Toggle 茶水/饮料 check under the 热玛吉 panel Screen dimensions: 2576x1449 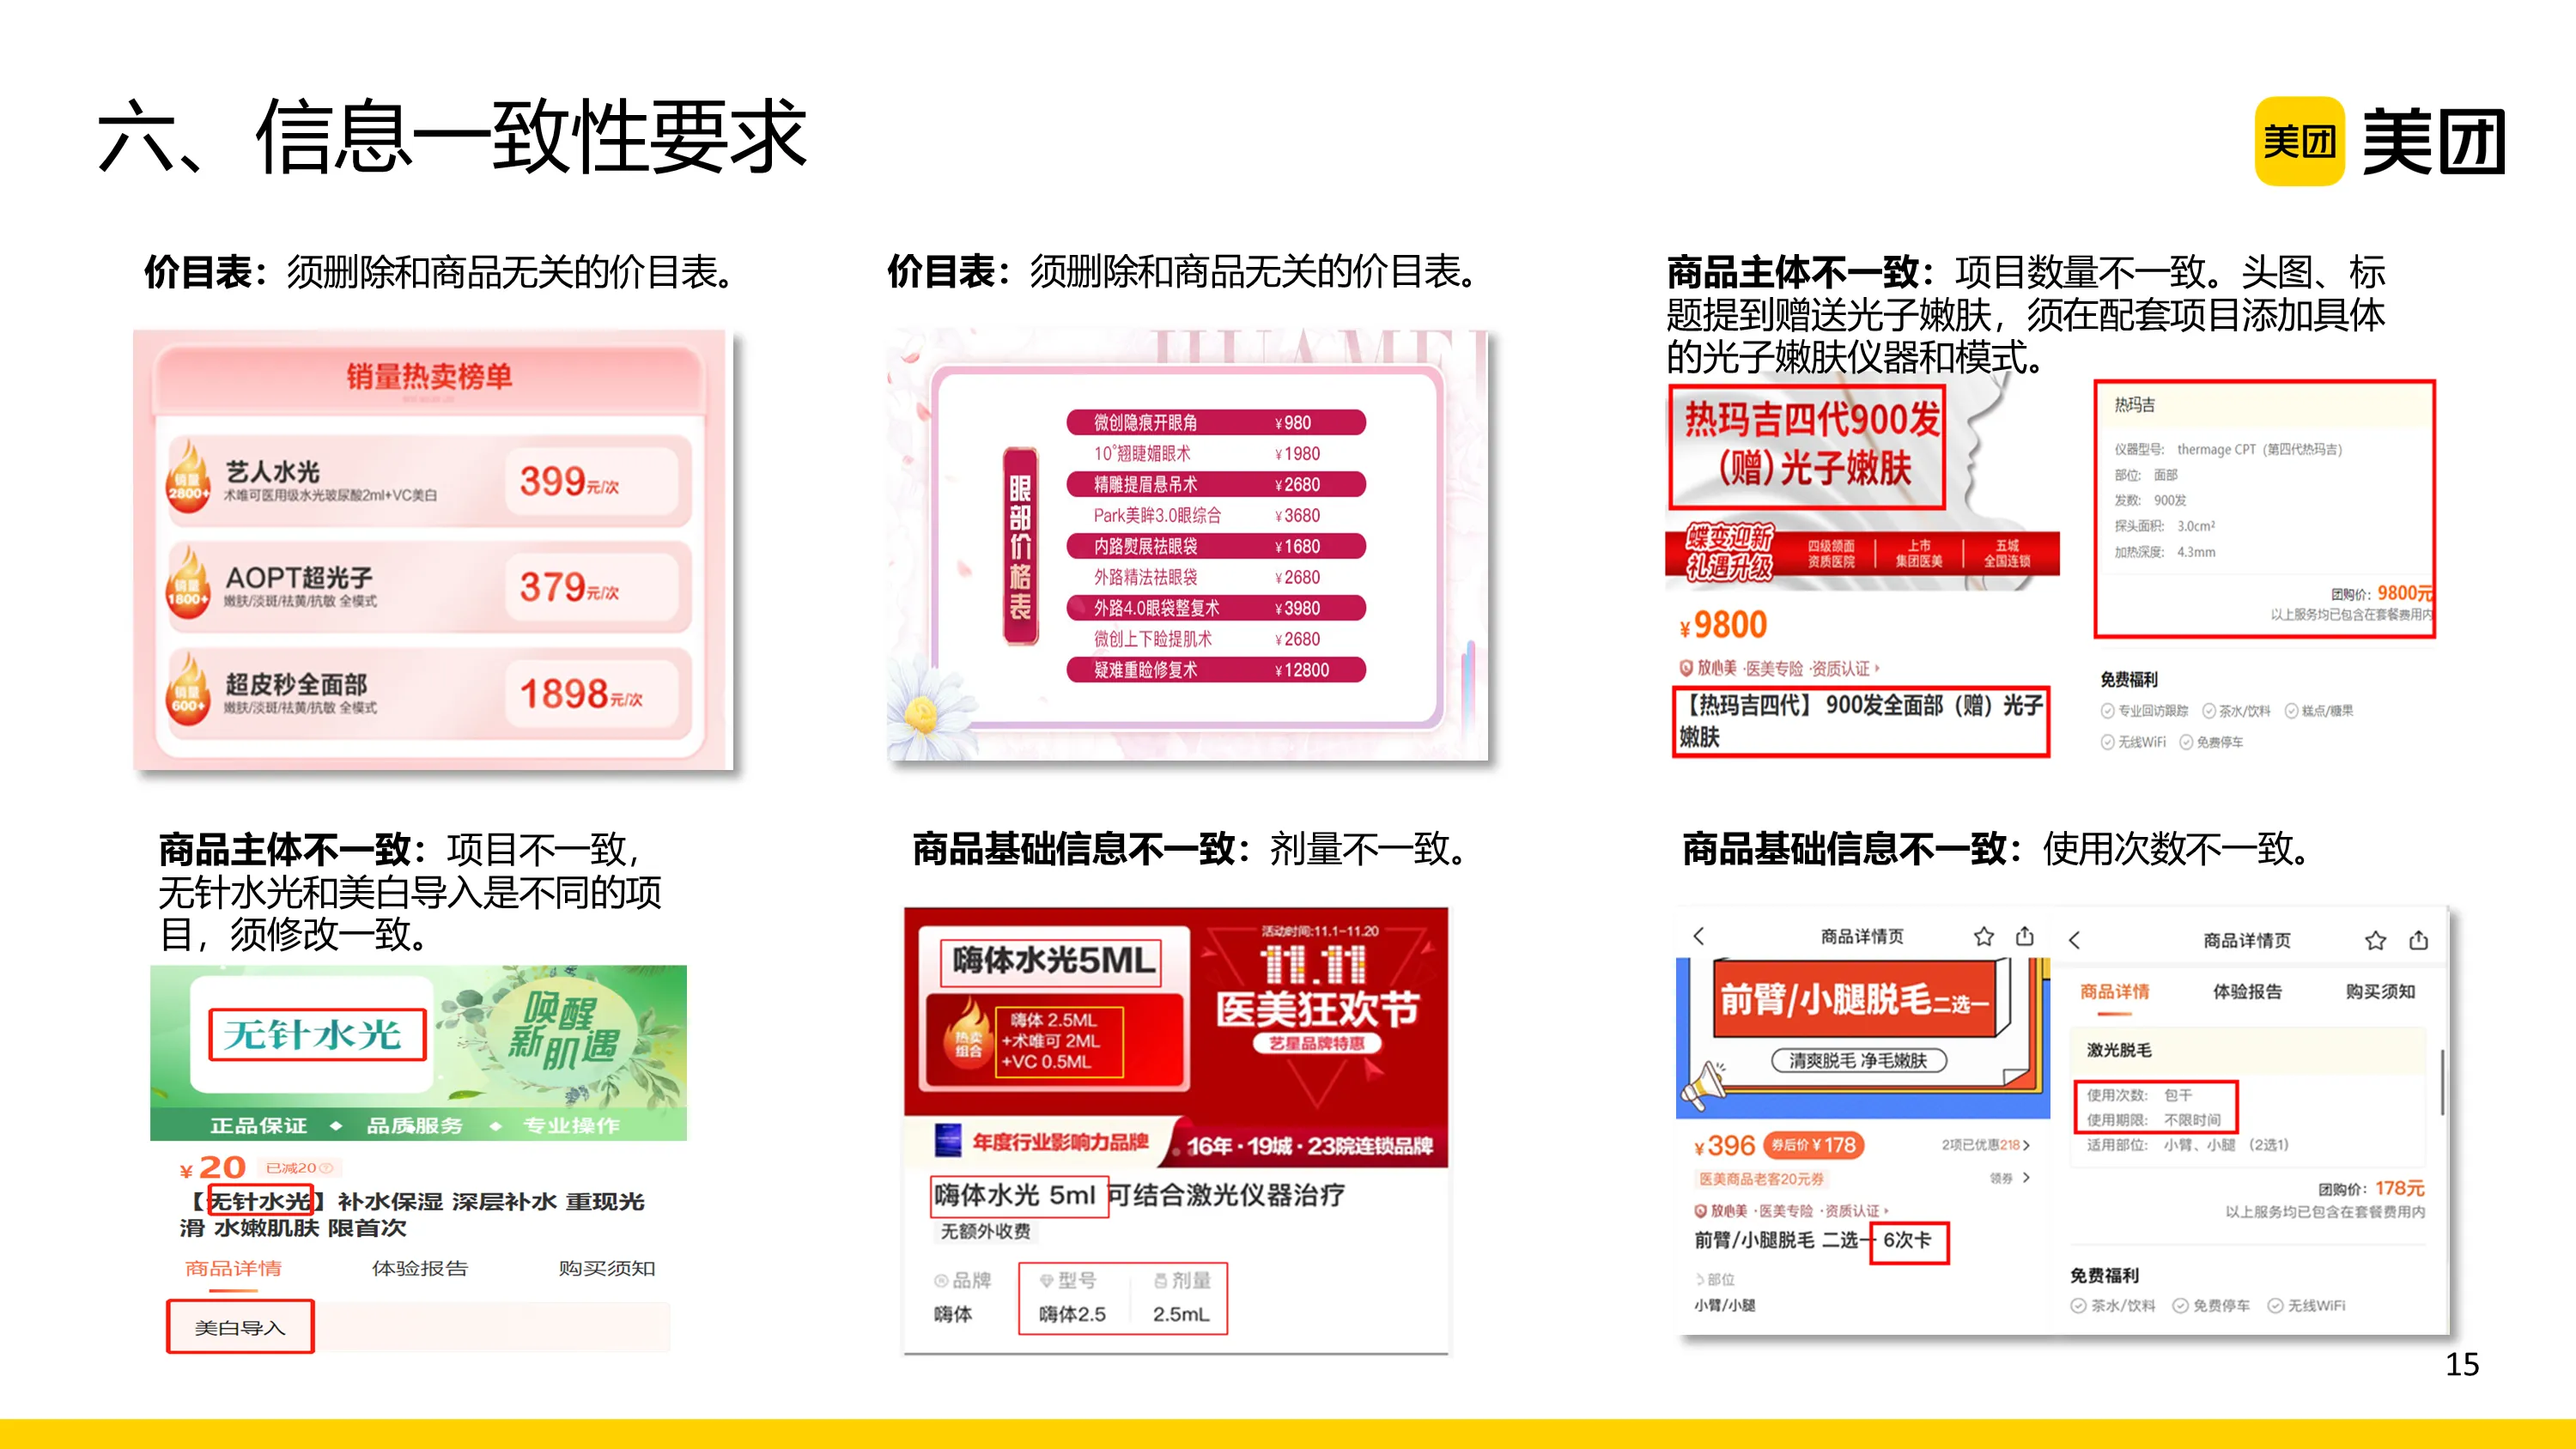[x=2209, y=711]
